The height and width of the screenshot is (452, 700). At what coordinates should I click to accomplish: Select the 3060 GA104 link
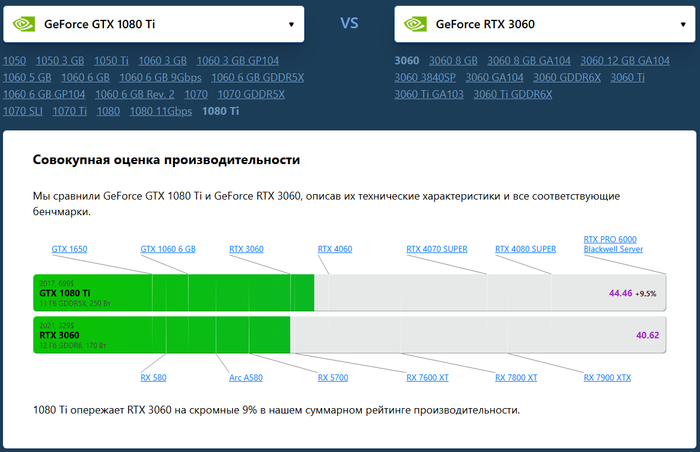[494, 78]
